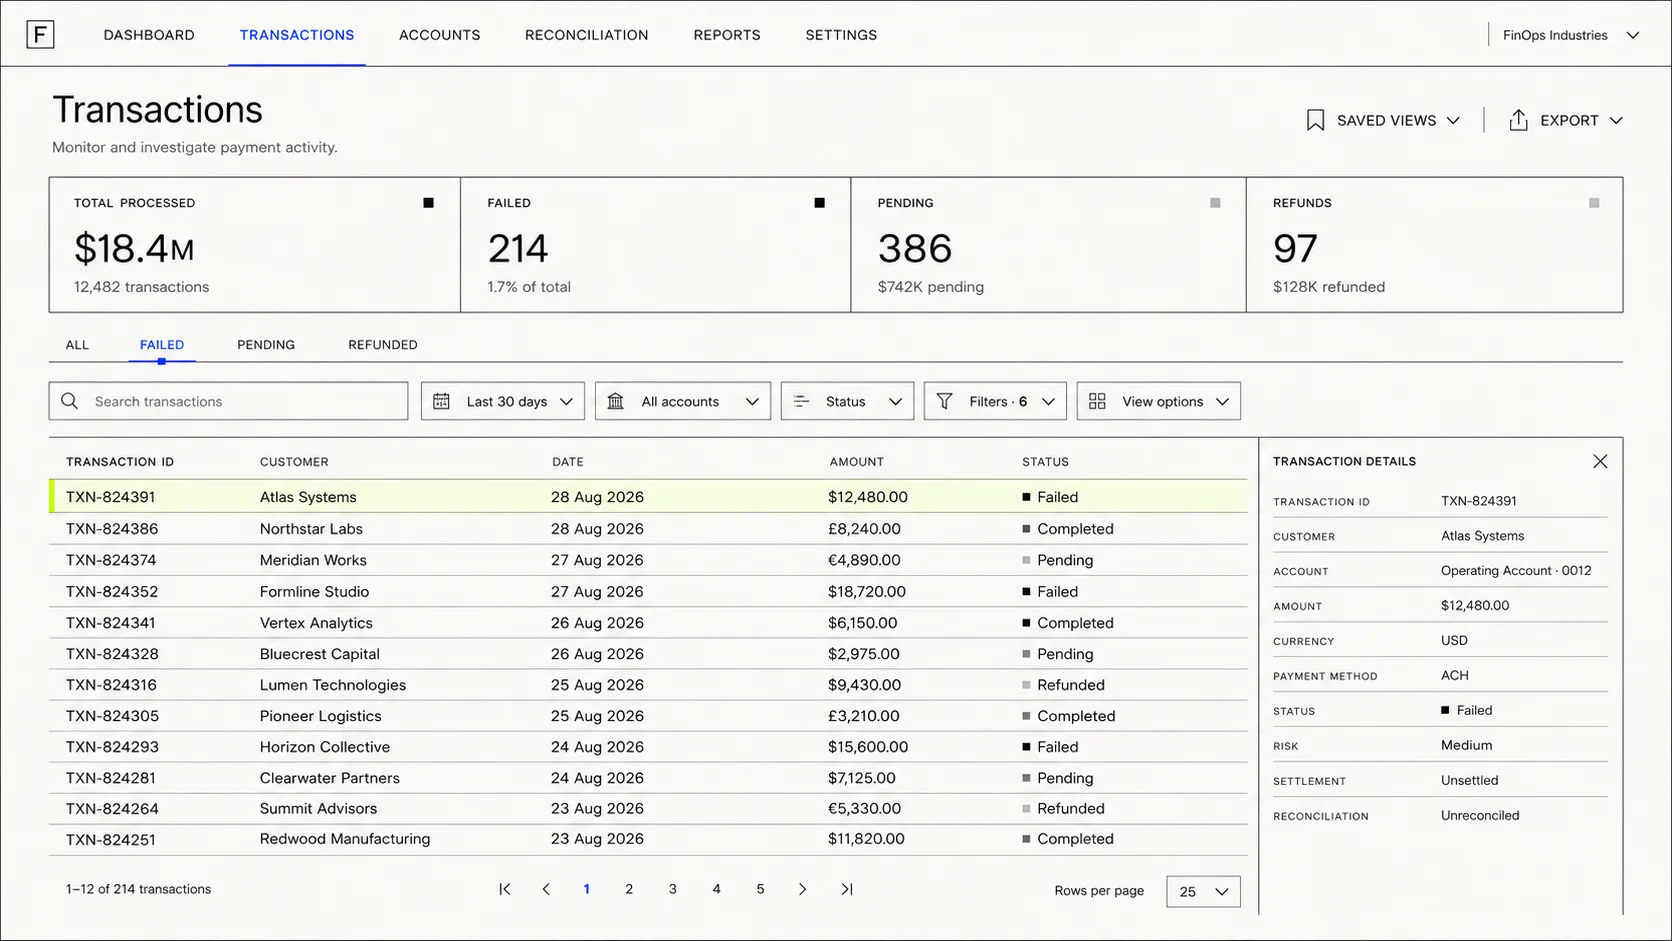
Task: Close the Transaction Details panel
Action: [x=1600, y=461]
